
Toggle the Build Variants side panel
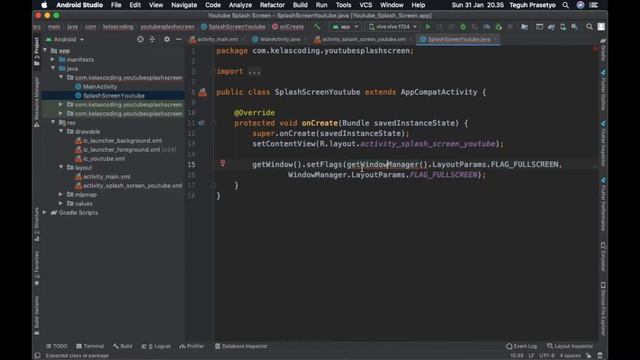(37, 315)
